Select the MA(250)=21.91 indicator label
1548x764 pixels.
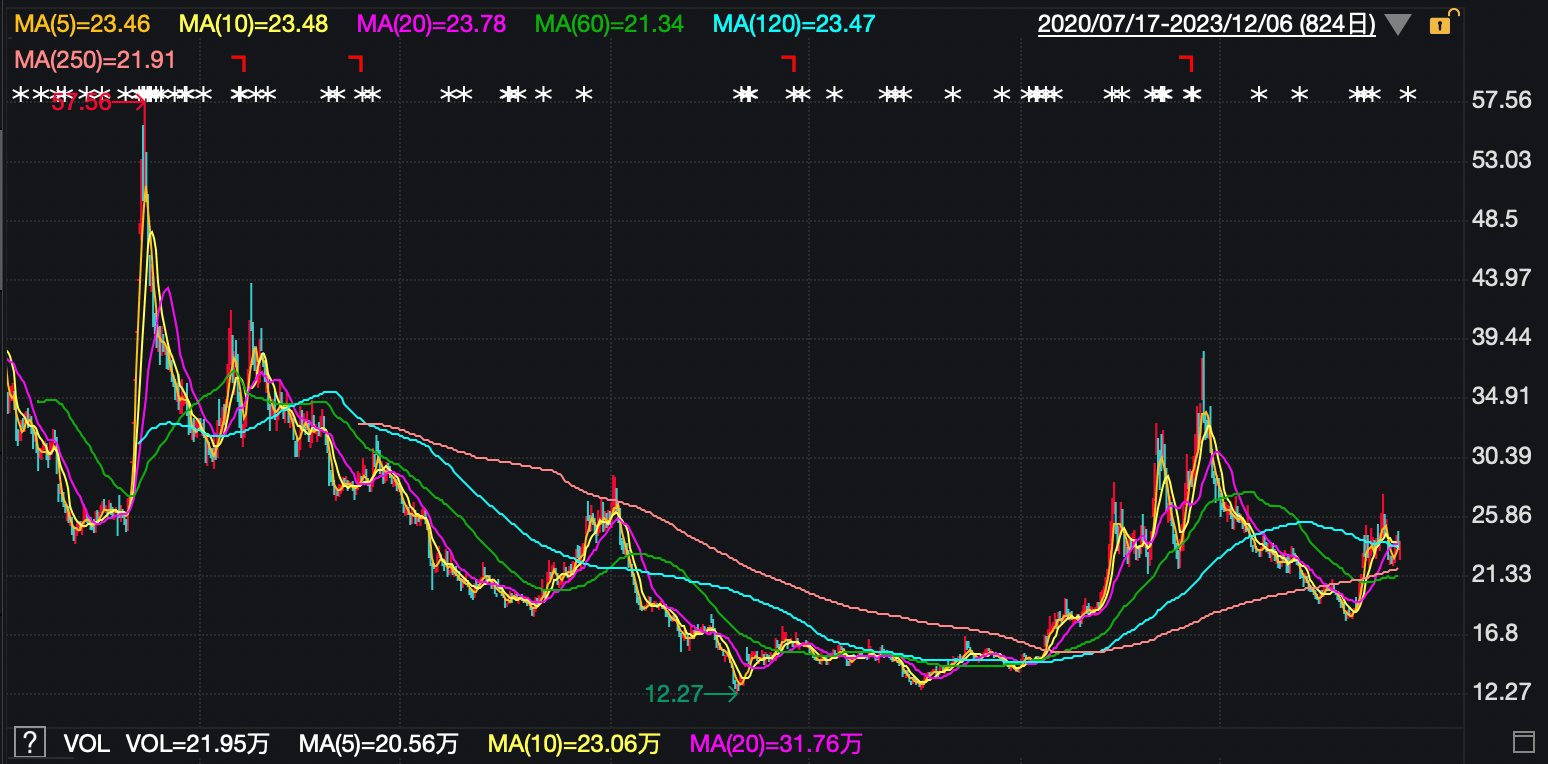pyautogui.click(x=95, y=60)
